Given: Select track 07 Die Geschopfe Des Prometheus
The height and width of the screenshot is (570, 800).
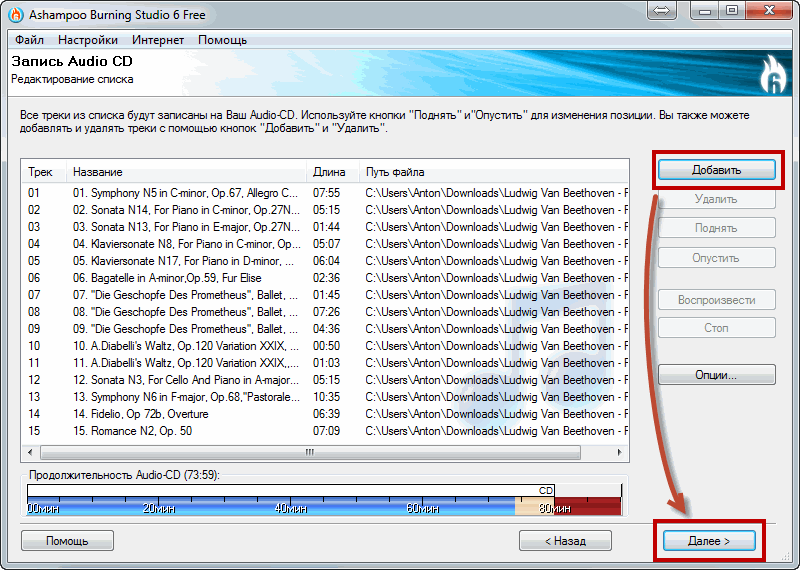Looking at the screenshot, I should click(325, 295).
